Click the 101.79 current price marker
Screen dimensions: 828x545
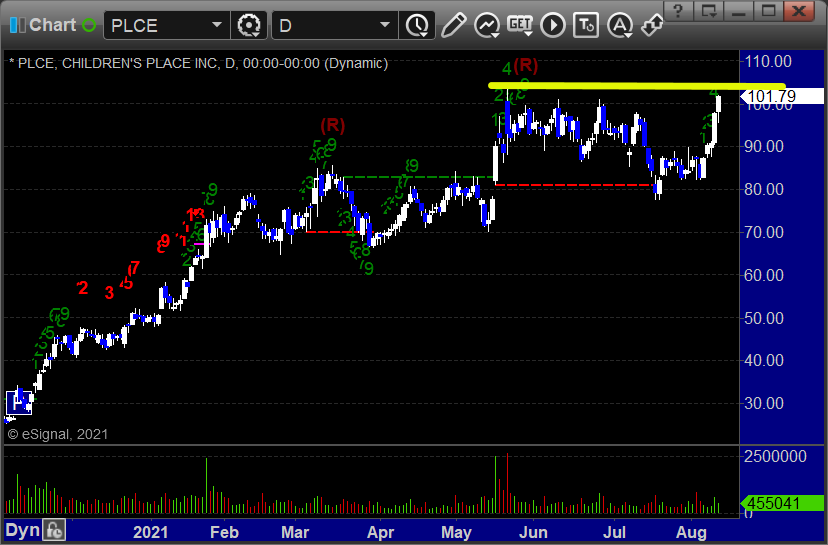click(x=782, y=96)
